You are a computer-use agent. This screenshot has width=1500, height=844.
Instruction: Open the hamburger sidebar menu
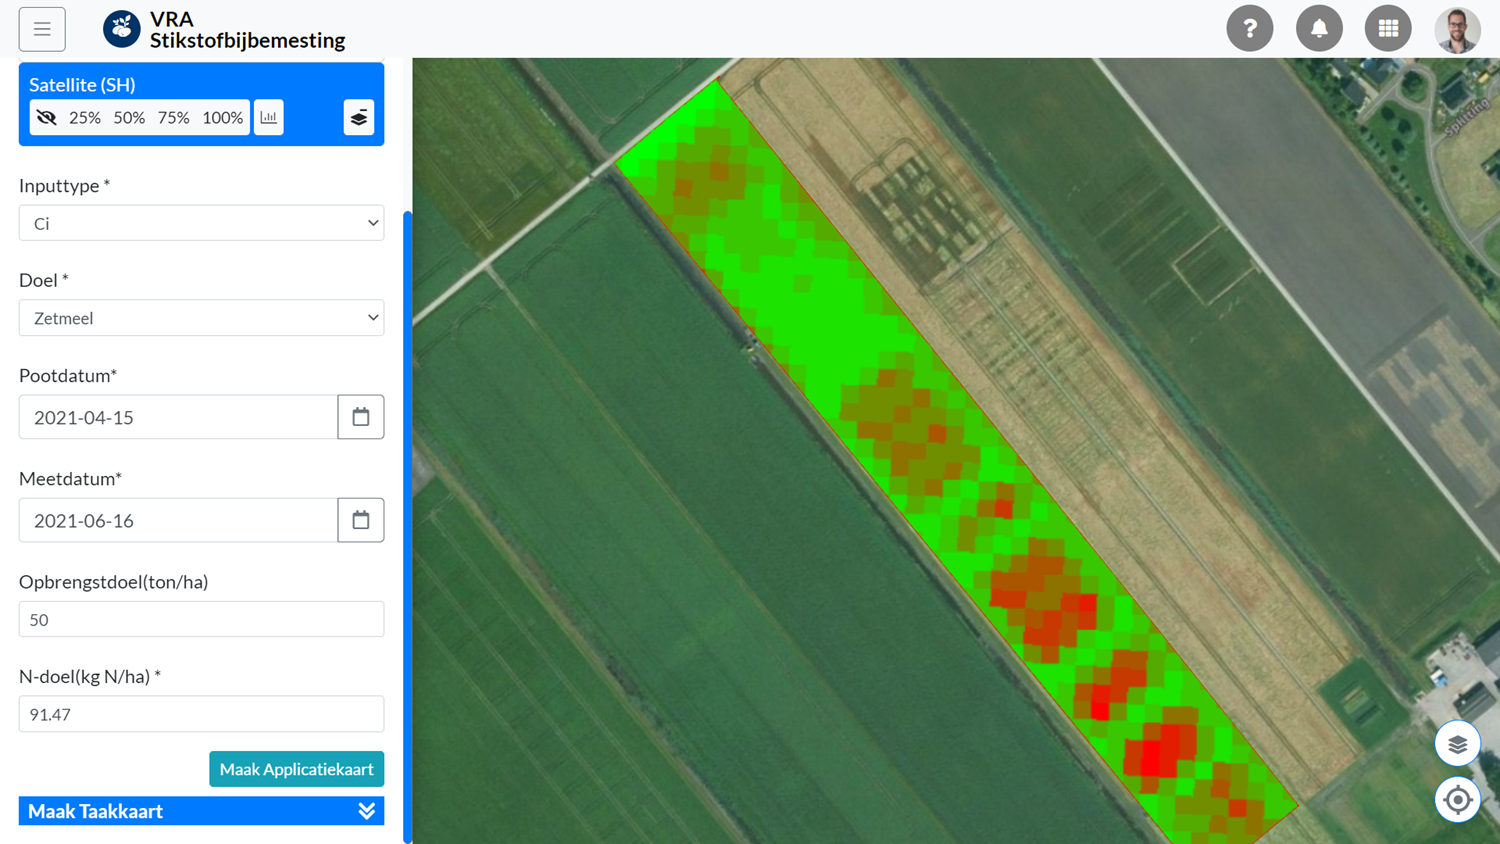(x=42, y=29)
